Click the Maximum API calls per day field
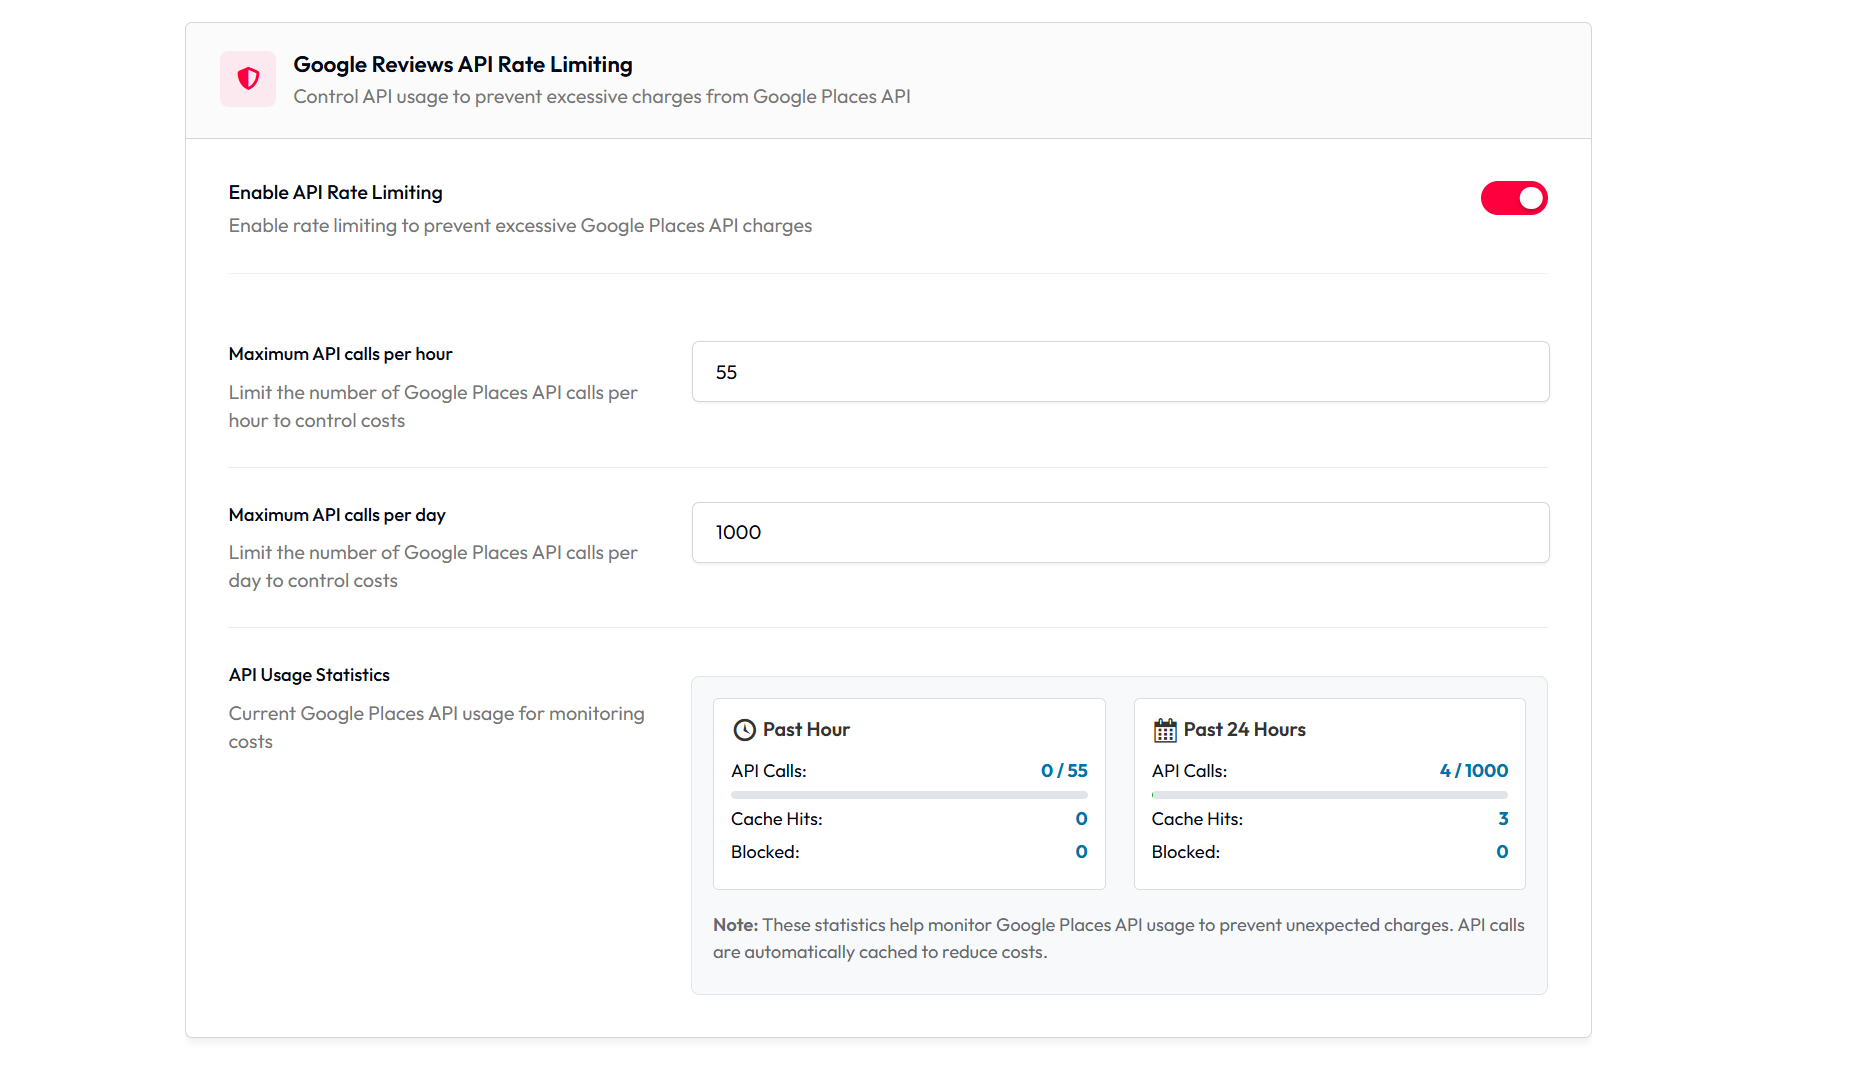The height and width of the screenshot is (1065, 1858). click(1120, 533)
